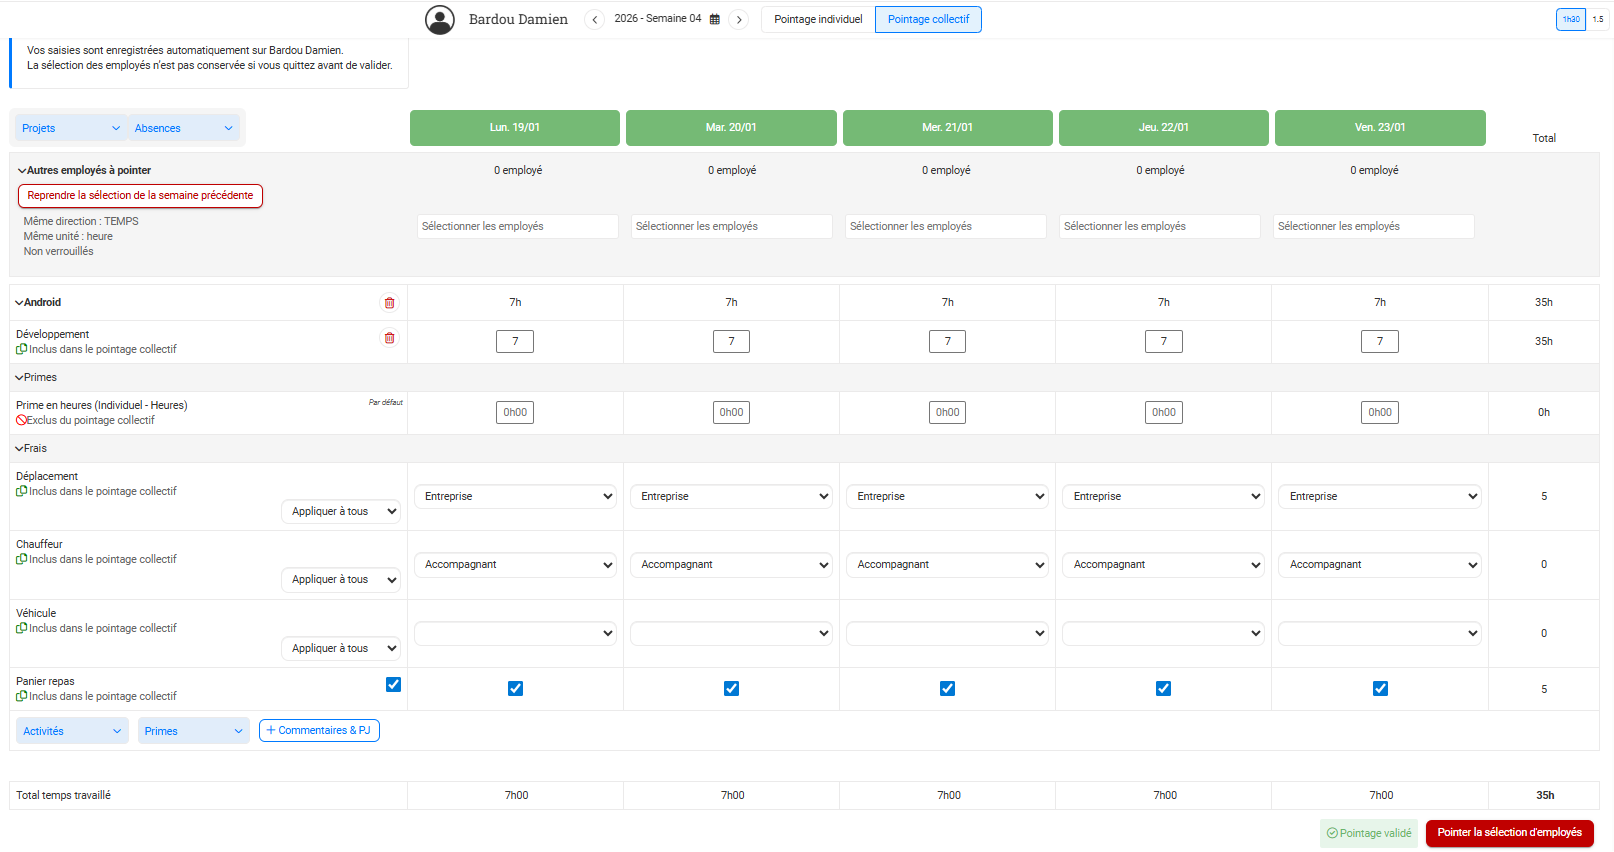This screenshot has width=1614, height=852.
Task: Click 'Sélectionner les employés' field for Tuesday
Action: 732,227
